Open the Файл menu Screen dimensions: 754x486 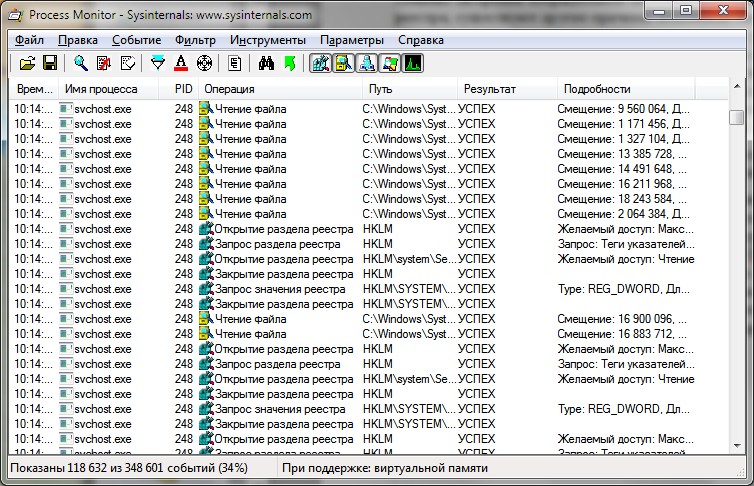pos(29,40)
